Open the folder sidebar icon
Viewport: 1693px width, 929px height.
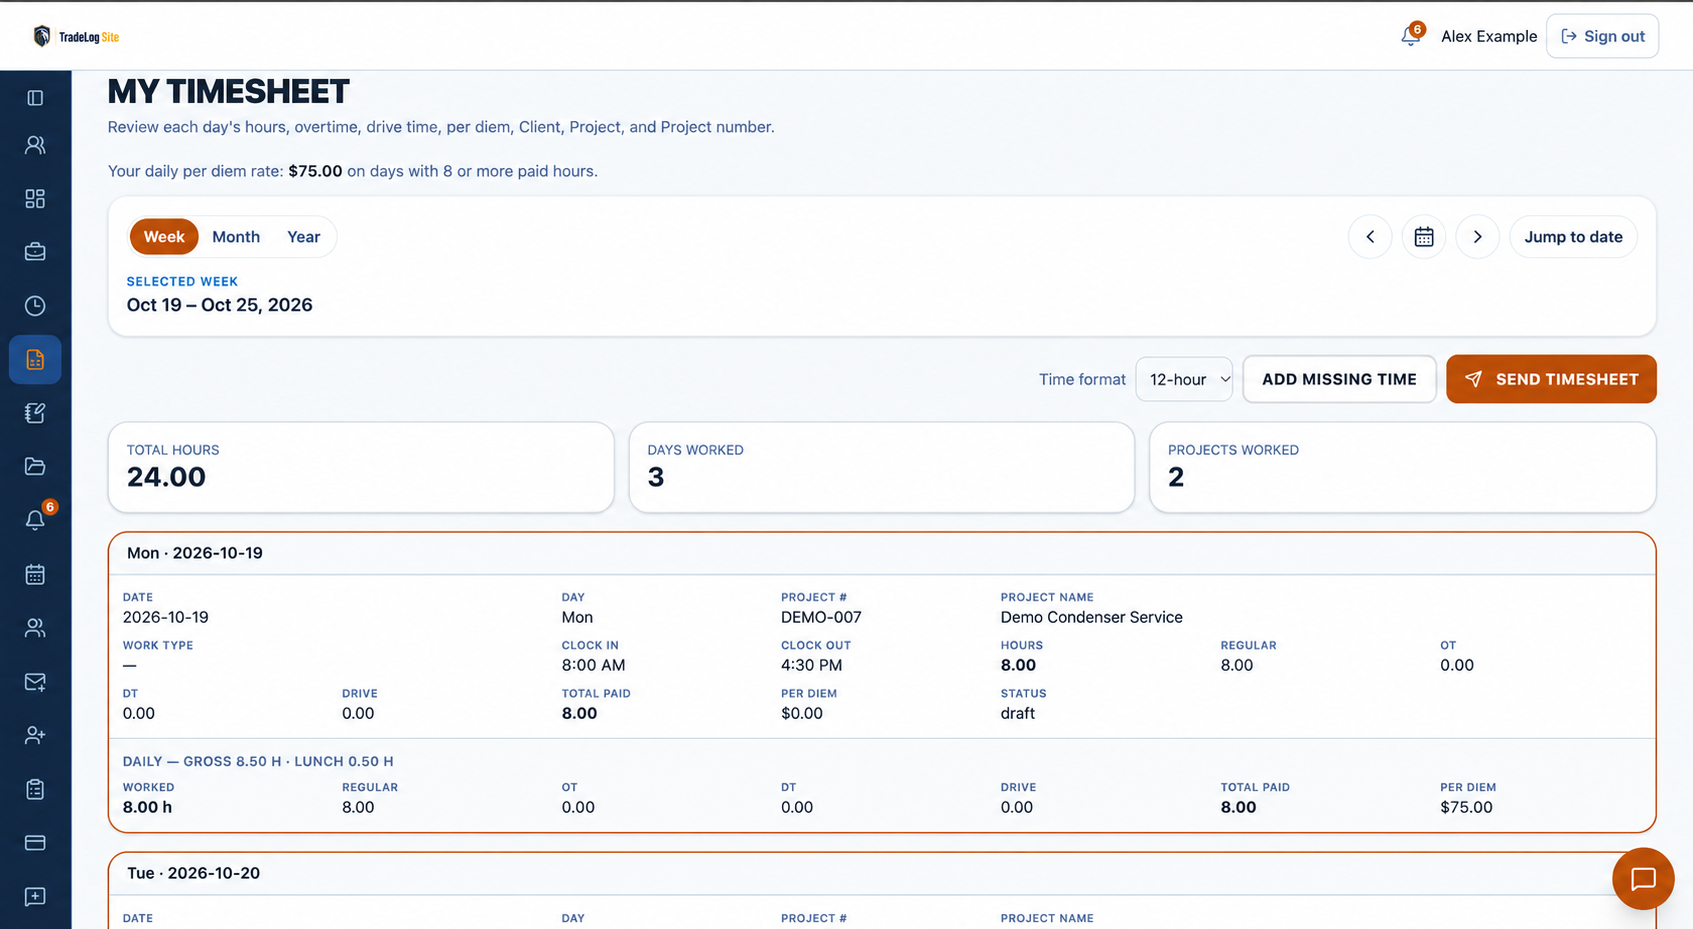tap(35, 466)
